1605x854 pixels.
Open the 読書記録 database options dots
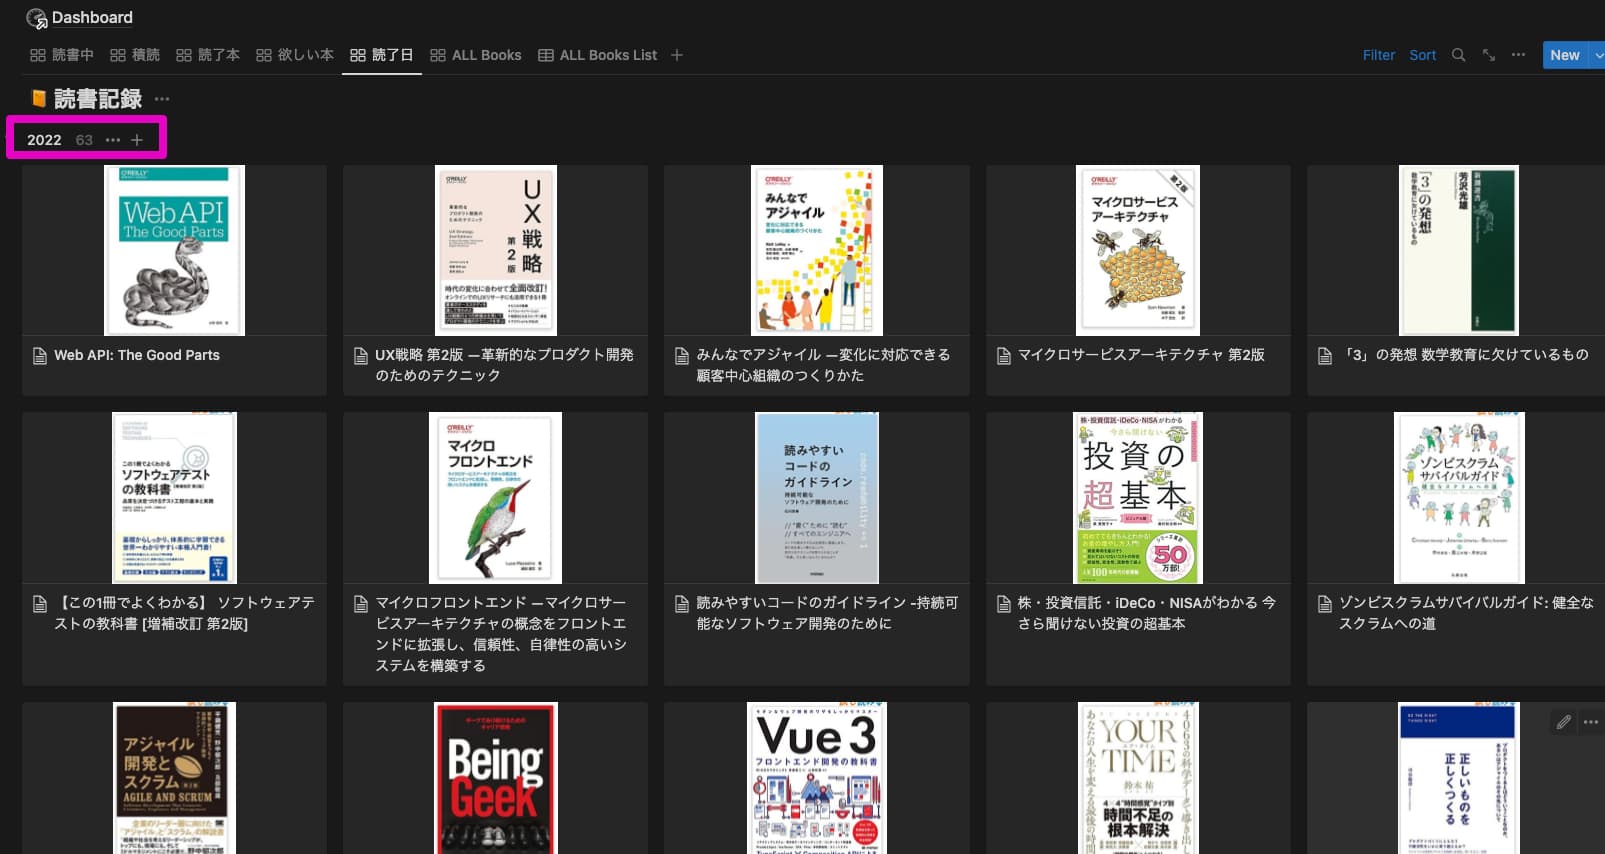click(162, 99)
